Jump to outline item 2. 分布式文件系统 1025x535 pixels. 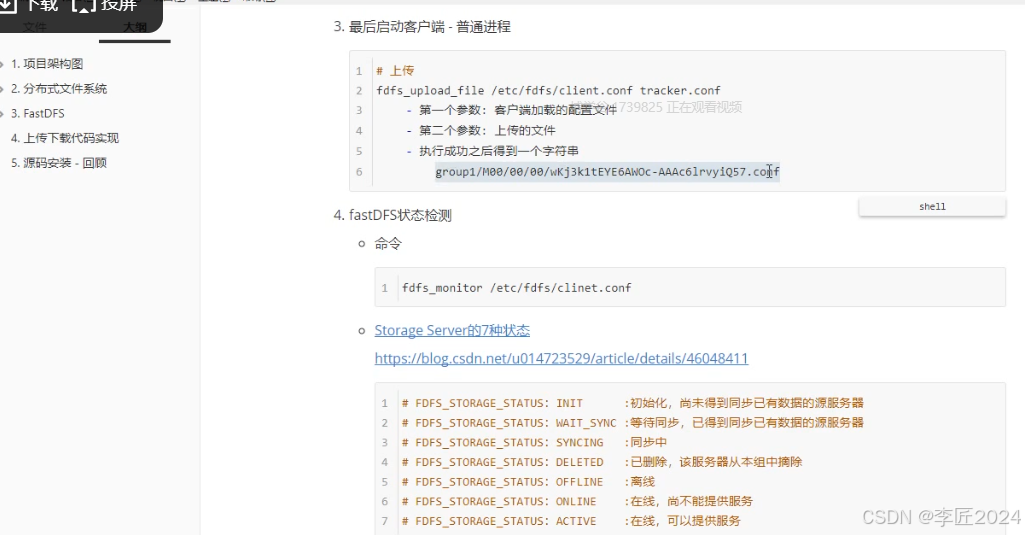point(59,89)
